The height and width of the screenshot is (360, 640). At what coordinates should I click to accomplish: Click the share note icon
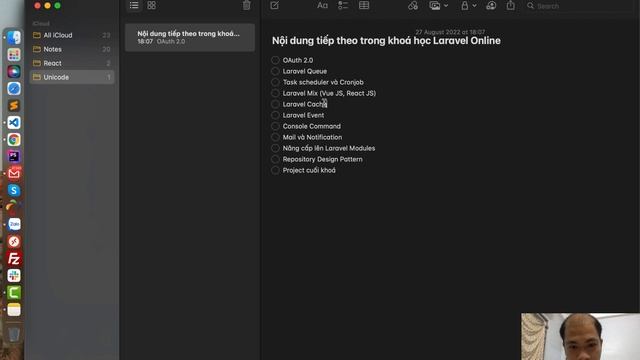coord(511,5)
